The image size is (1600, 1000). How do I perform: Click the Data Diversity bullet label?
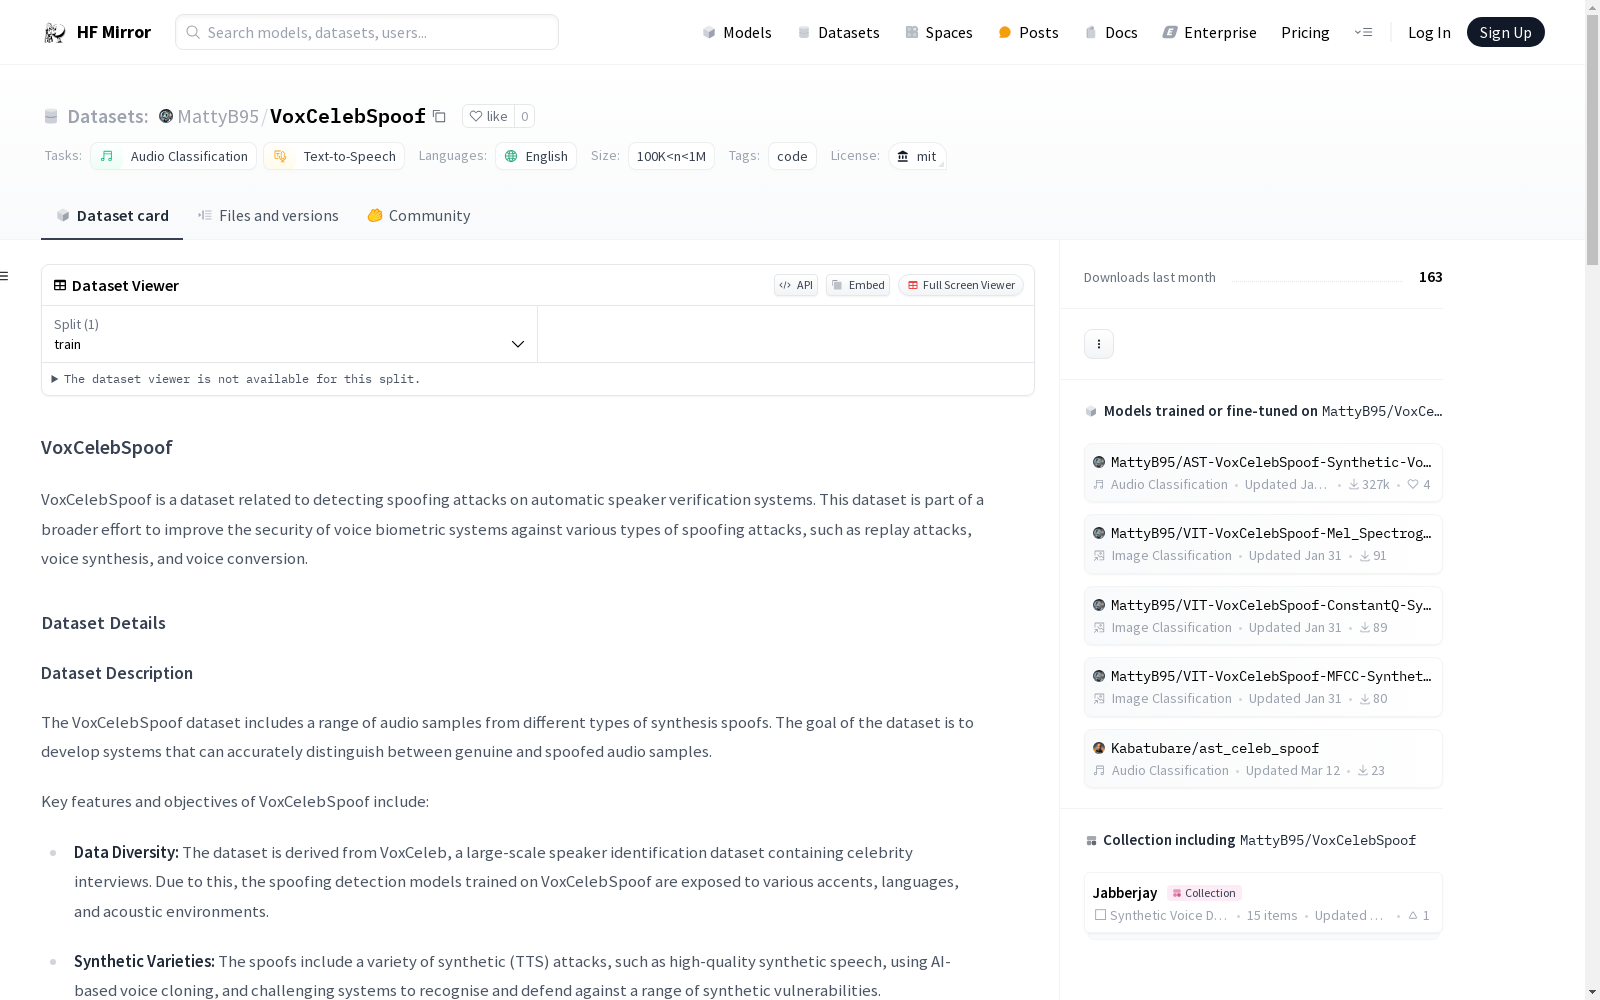(126, 852)
